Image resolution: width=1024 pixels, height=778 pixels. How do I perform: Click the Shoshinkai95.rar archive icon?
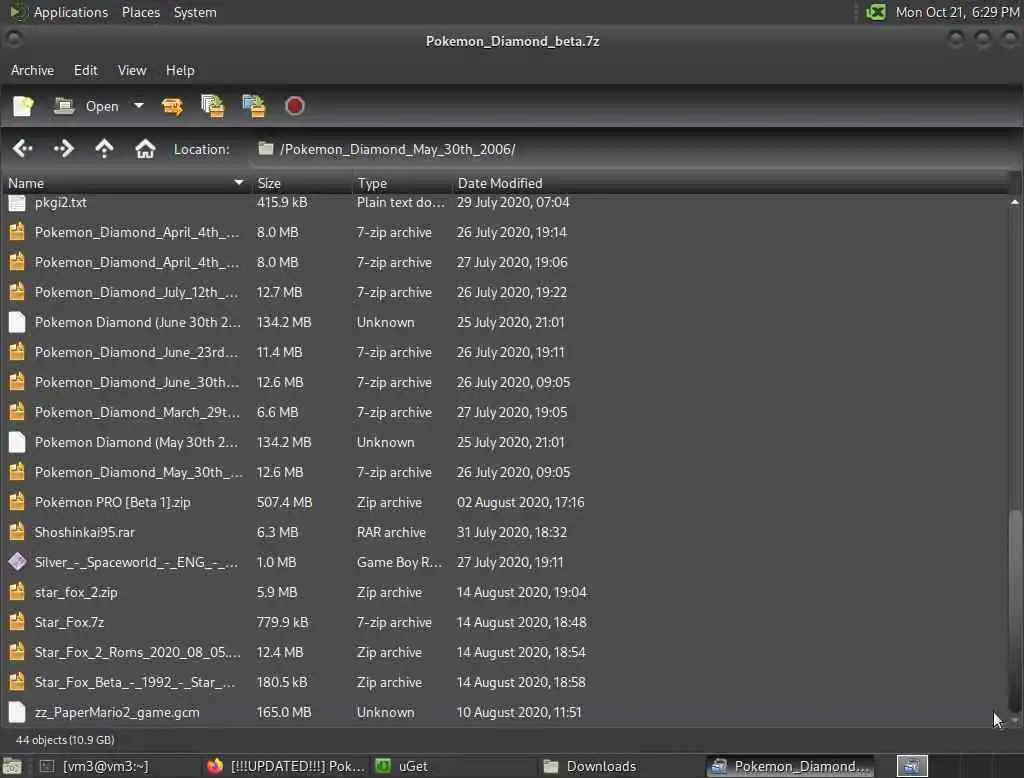[x=17, y=532]
